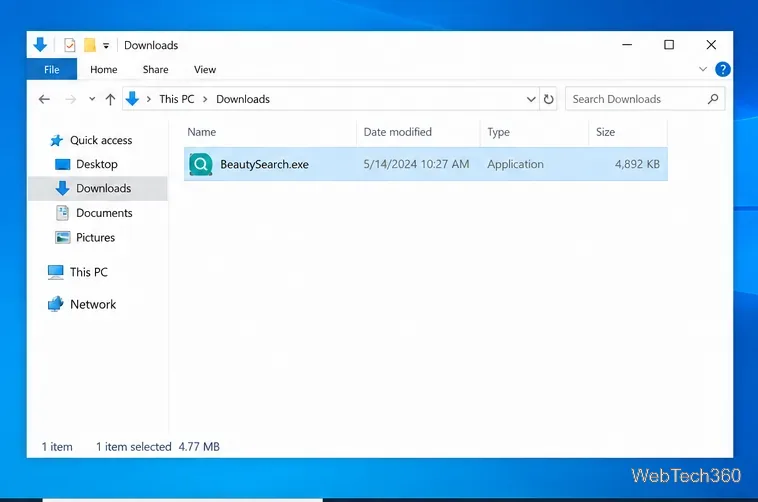Switch to the View ribbon tab
Screen dimensions: 758x502
[205, 70]
